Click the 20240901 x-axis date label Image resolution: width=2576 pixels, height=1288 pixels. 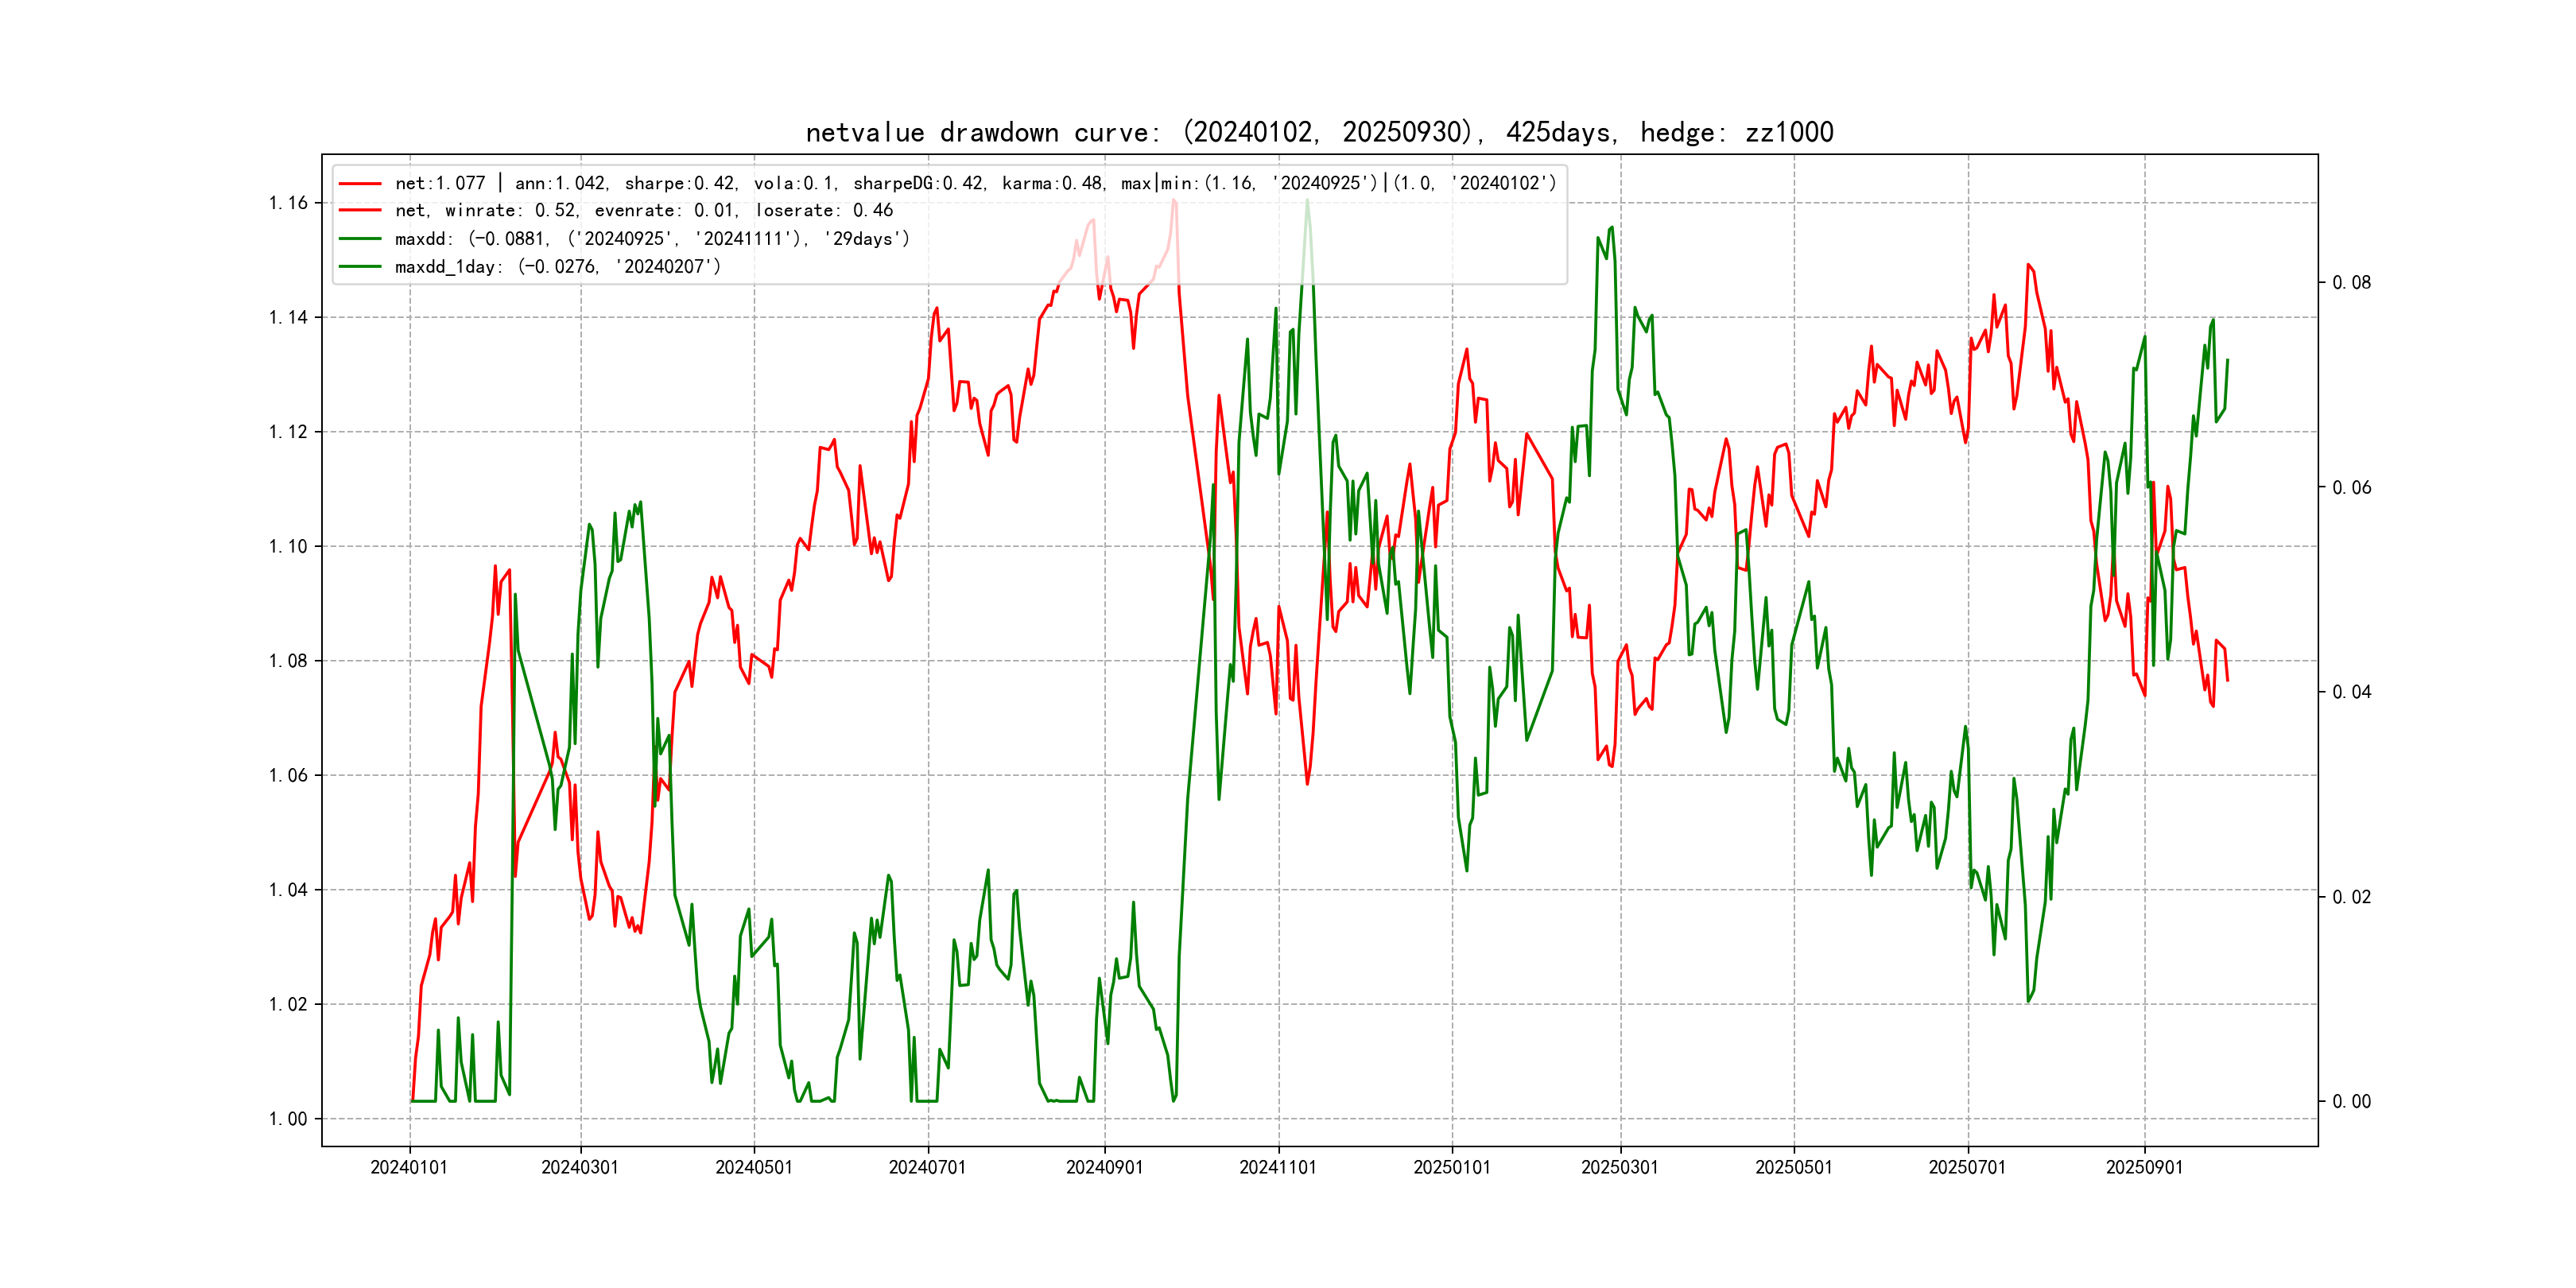pyautogui.click(x=1104, y=1167)
